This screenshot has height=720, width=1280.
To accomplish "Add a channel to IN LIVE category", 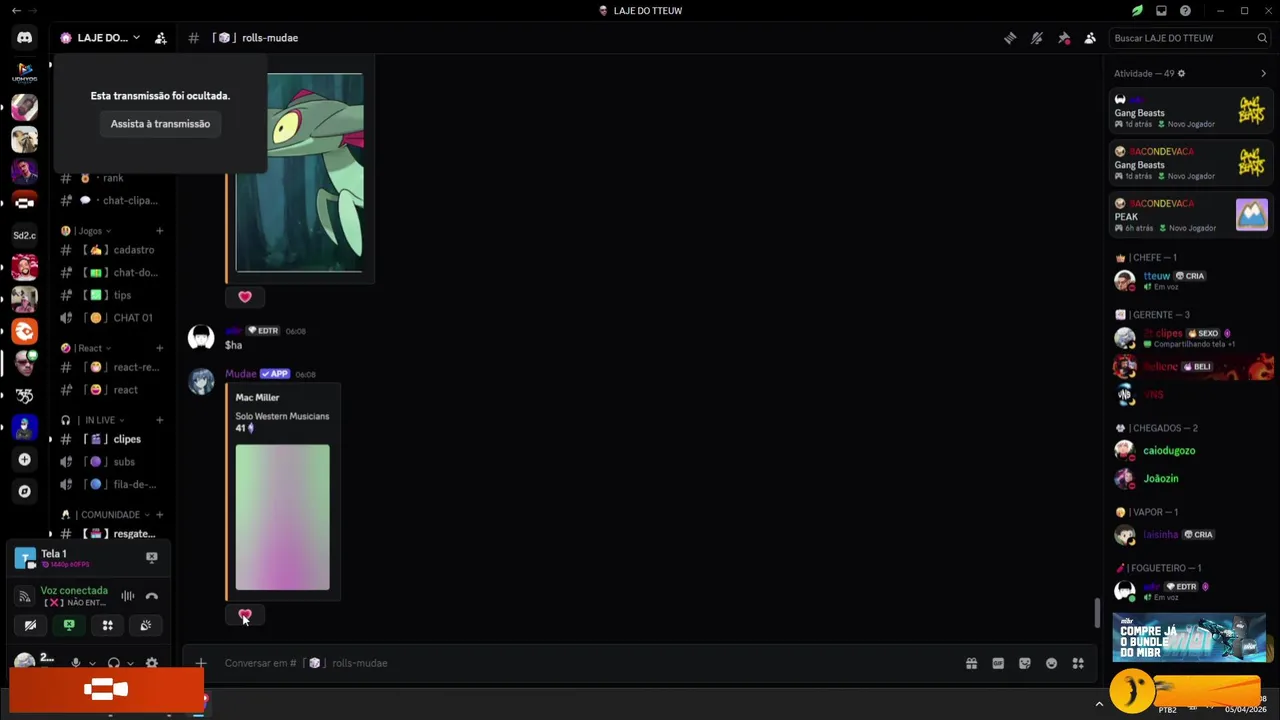I will tap(159, 420).
